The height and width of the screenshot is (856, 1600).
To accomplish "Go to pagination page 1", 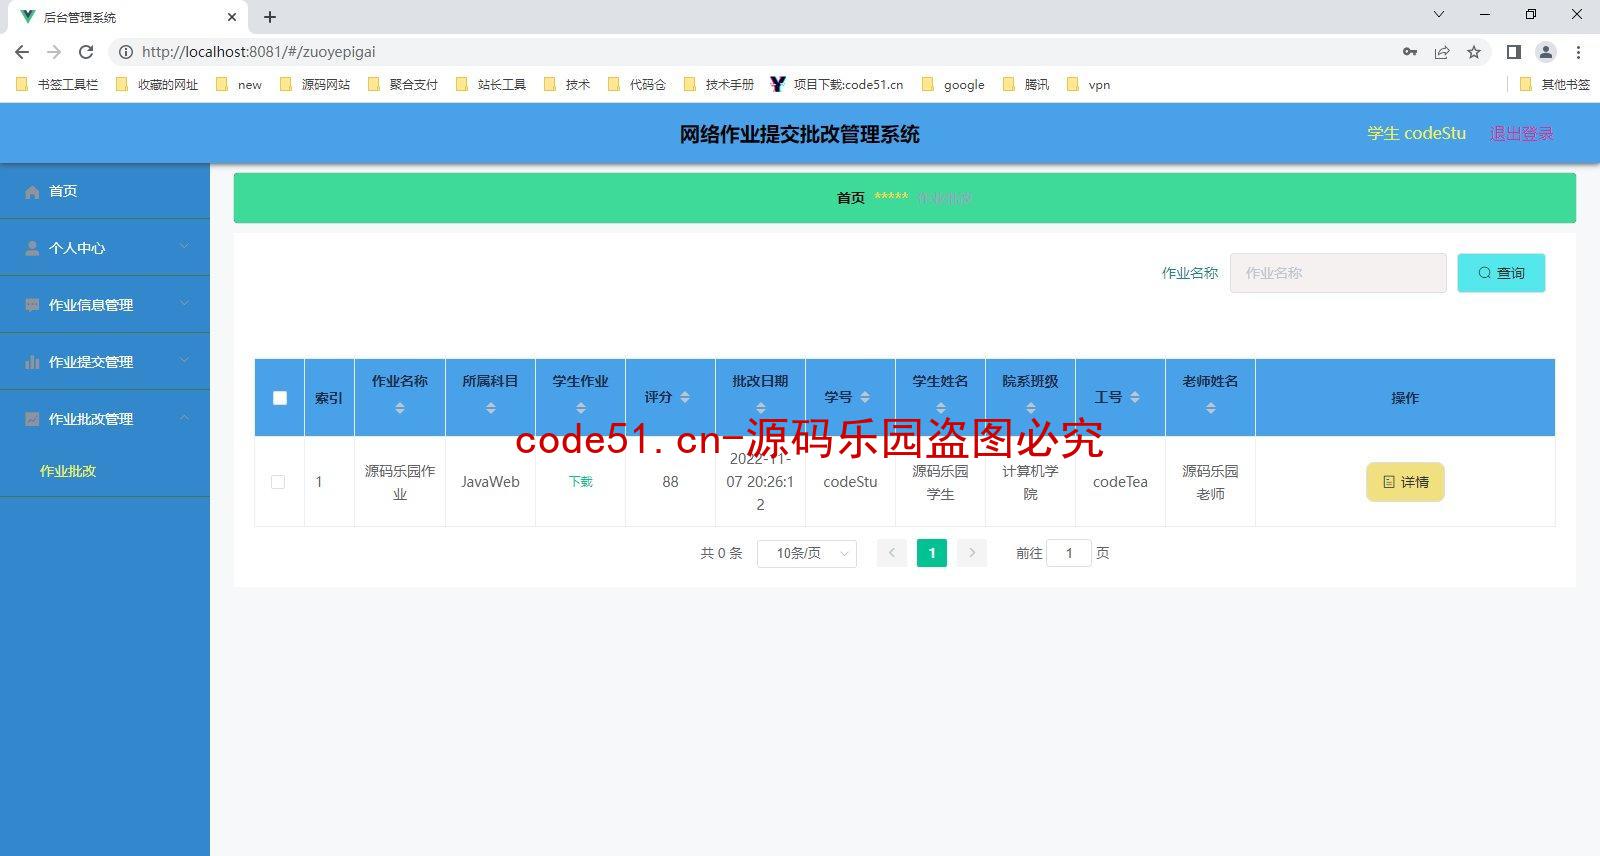I will pyautogui.click(x=932, y=553).
